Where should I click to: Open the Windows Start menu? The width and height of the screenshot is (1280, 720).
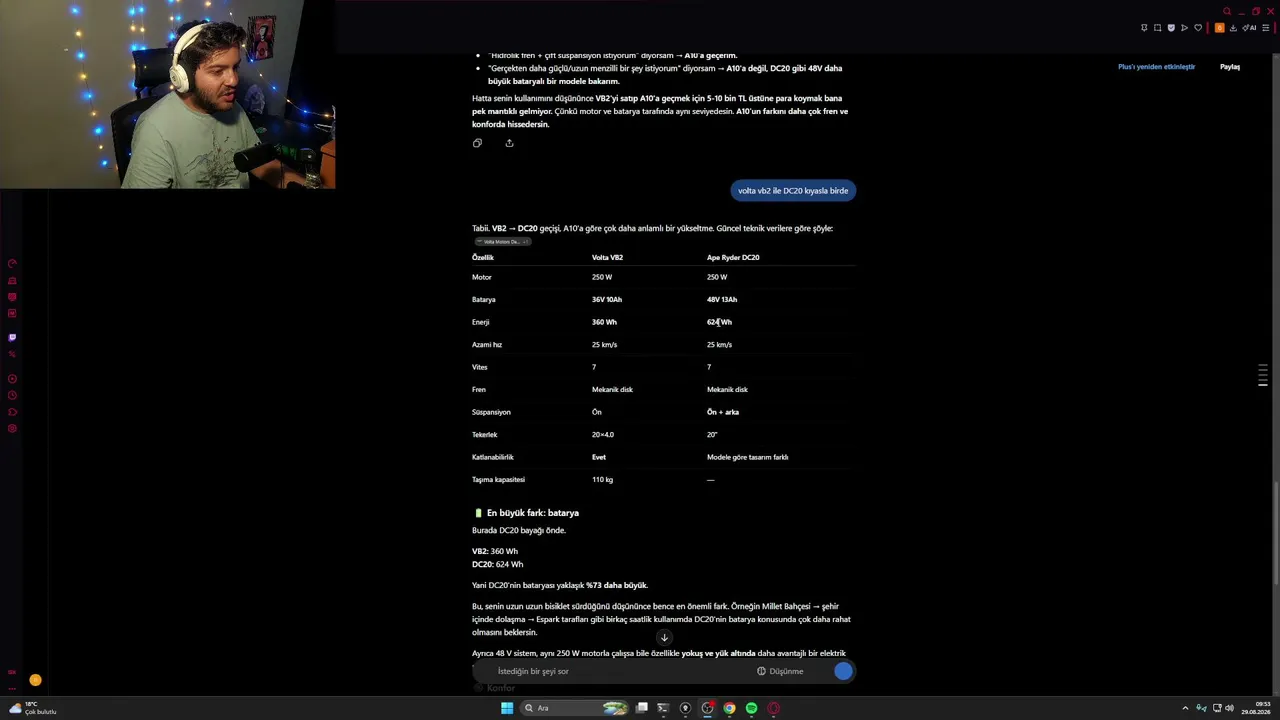point(507,708)
